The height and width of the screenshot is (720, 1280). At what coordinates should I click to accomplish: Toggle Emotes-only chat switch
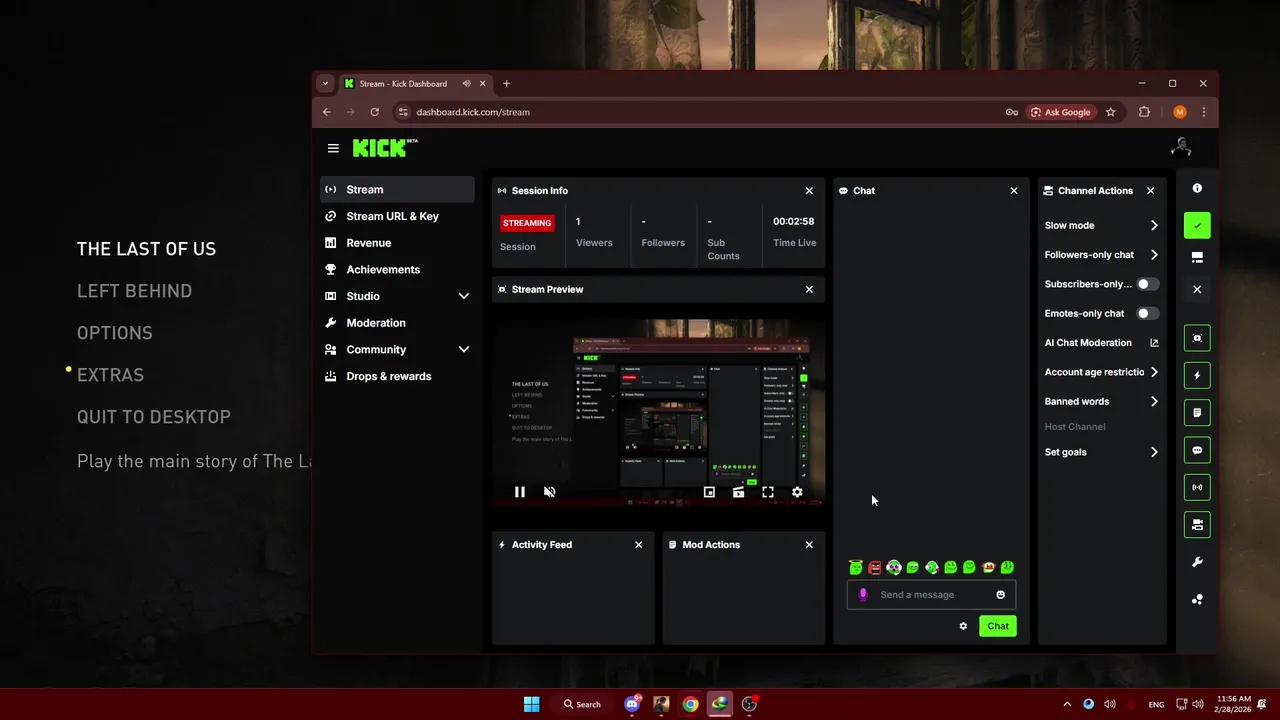click(x=1148, y=313)
